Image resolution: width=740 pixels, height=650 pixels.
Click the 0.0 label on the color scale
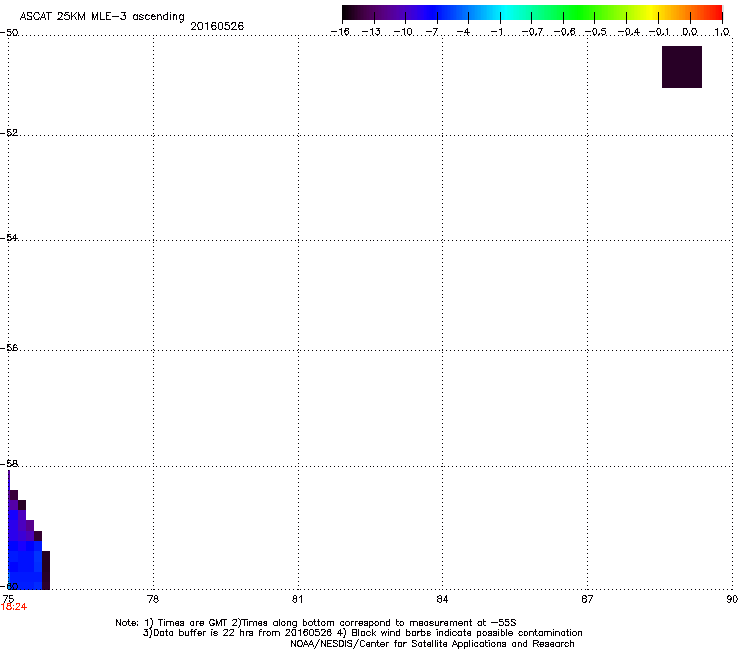[x=690, y=32]
